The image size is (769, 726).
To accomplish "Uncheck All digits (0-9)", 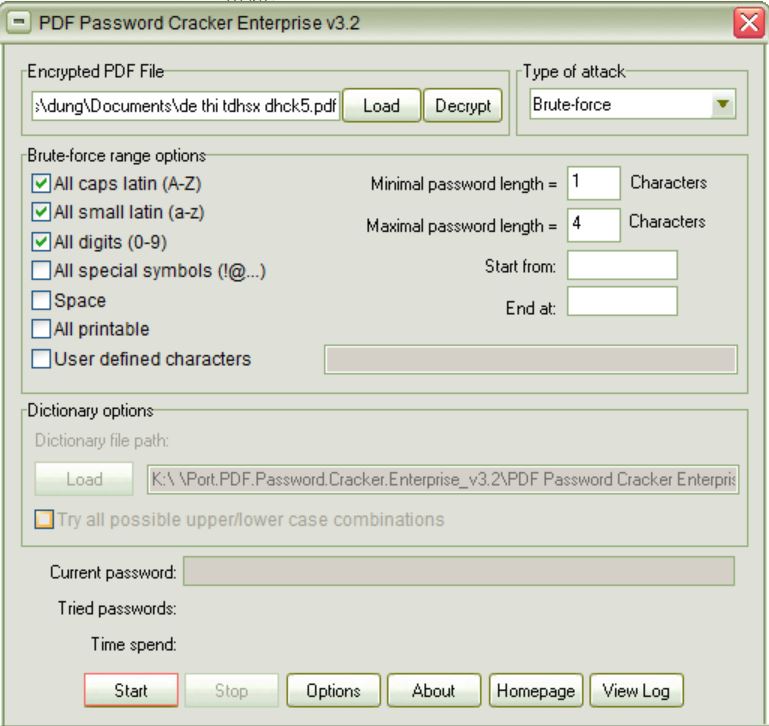I will 41,242.
